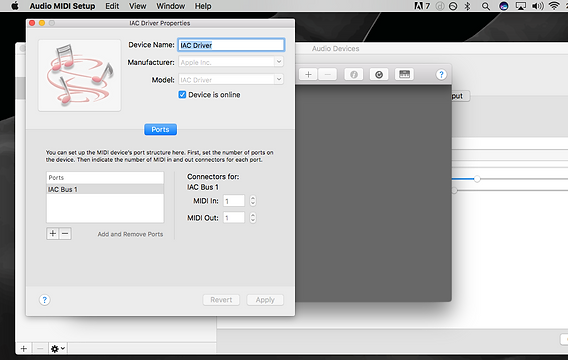Viewport: 568px width, 360px height.
Task: Remove audio device with bottom minus button
Action: click(x=40, y=348)
